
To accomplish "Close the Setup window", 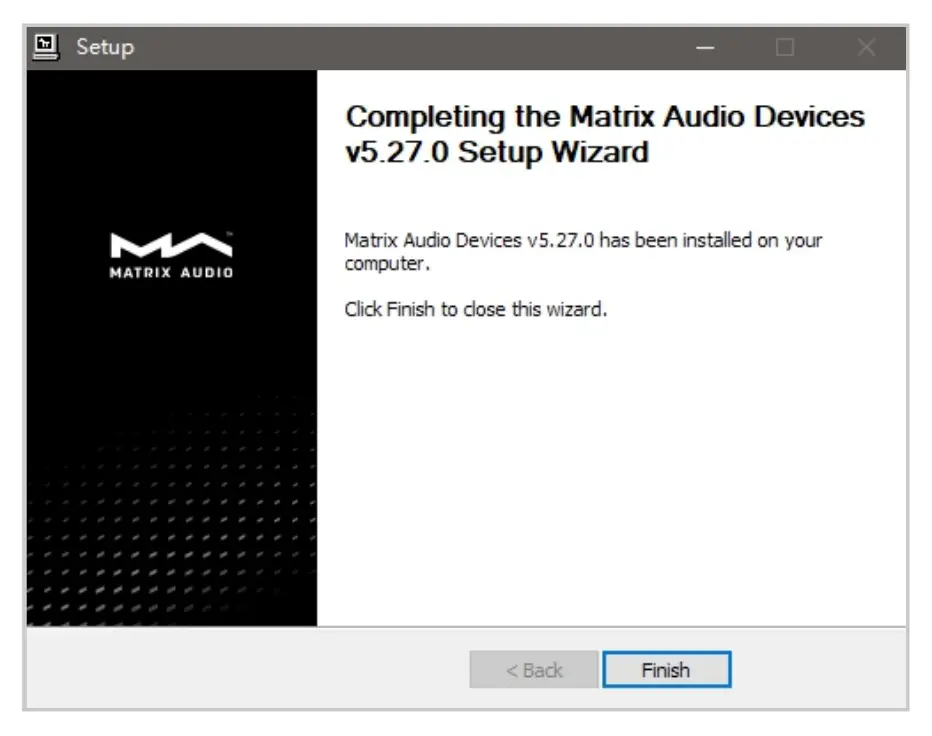I will pos(866,47).
